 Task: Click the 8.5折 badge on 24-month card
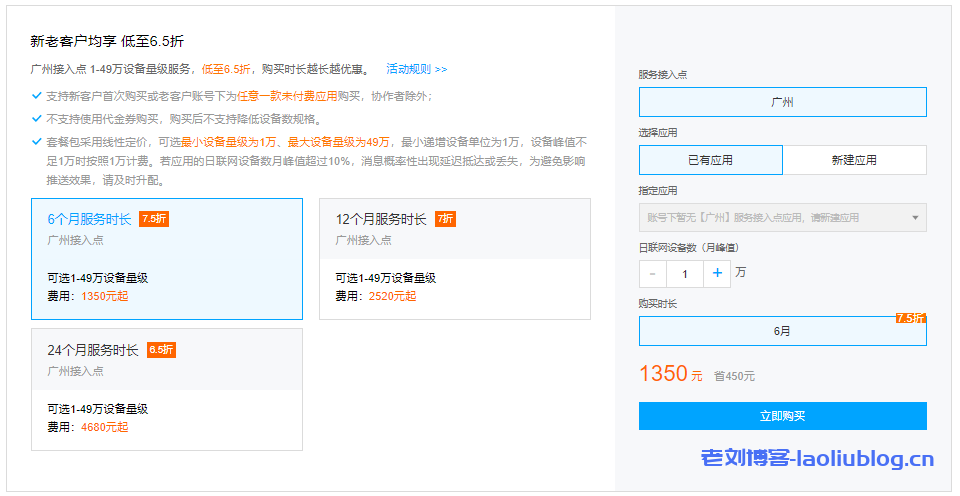pyautogui.click(x=162, y=350)
